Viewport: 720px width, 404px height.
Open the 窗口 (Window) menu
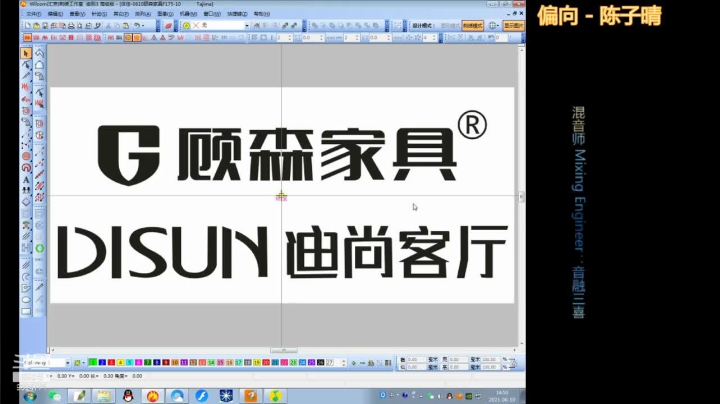(x=212, y=14)
